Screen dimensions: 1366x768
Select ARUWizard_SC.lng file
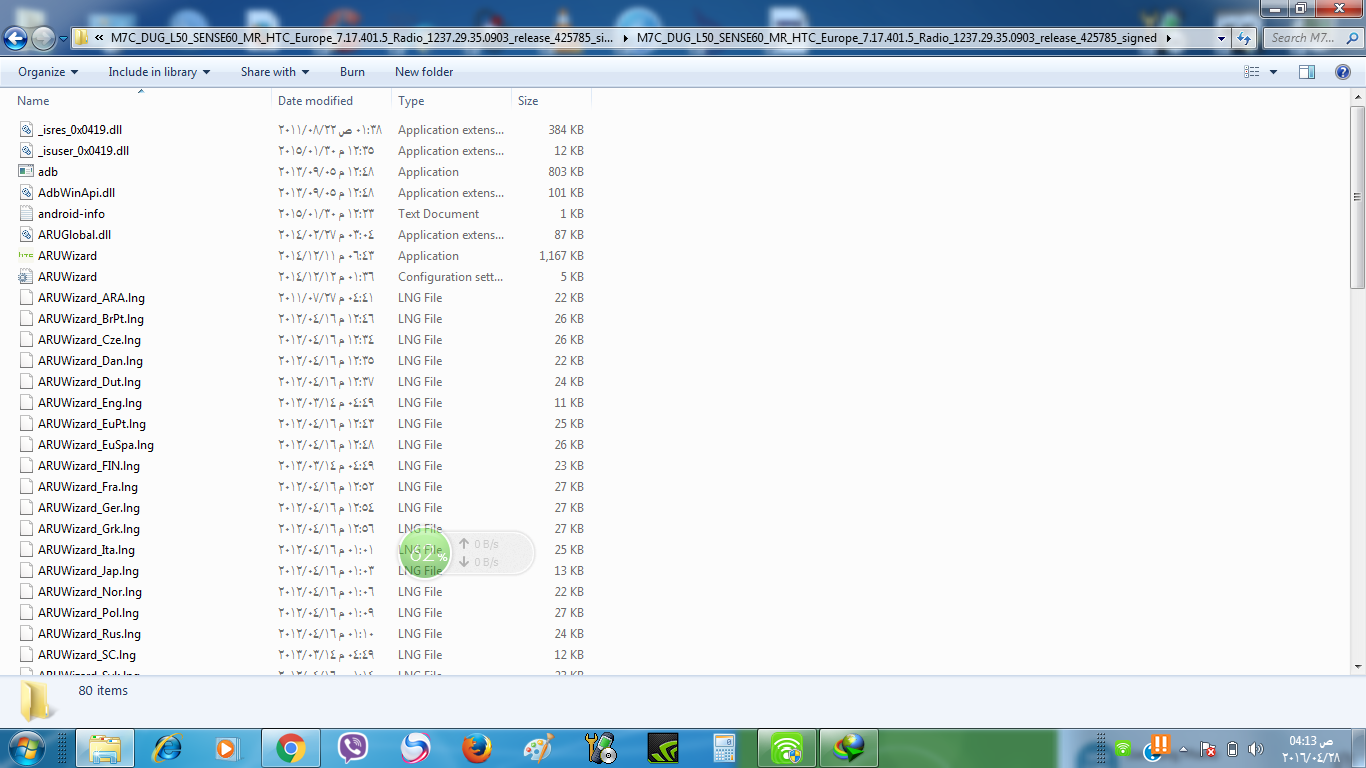87,655
